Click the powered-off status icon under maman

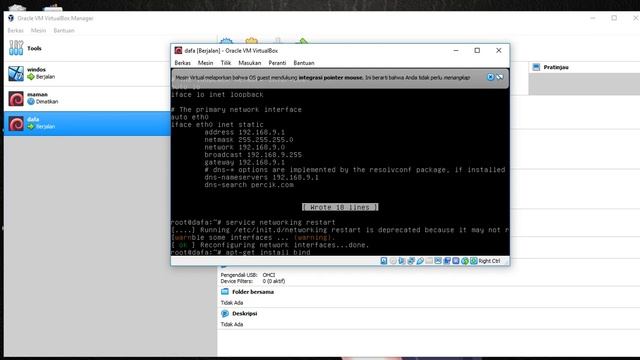[x=31, y=102]
